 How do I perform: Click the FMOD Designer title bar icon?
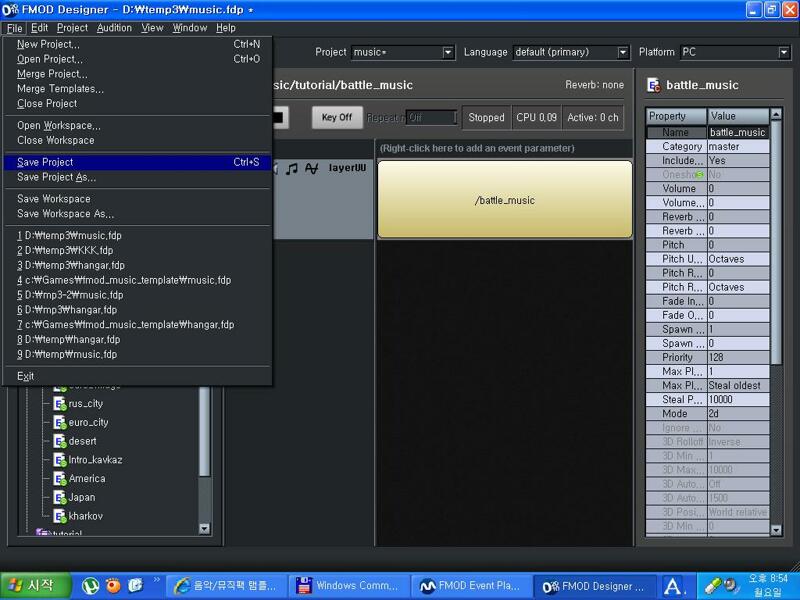[10, 10]
